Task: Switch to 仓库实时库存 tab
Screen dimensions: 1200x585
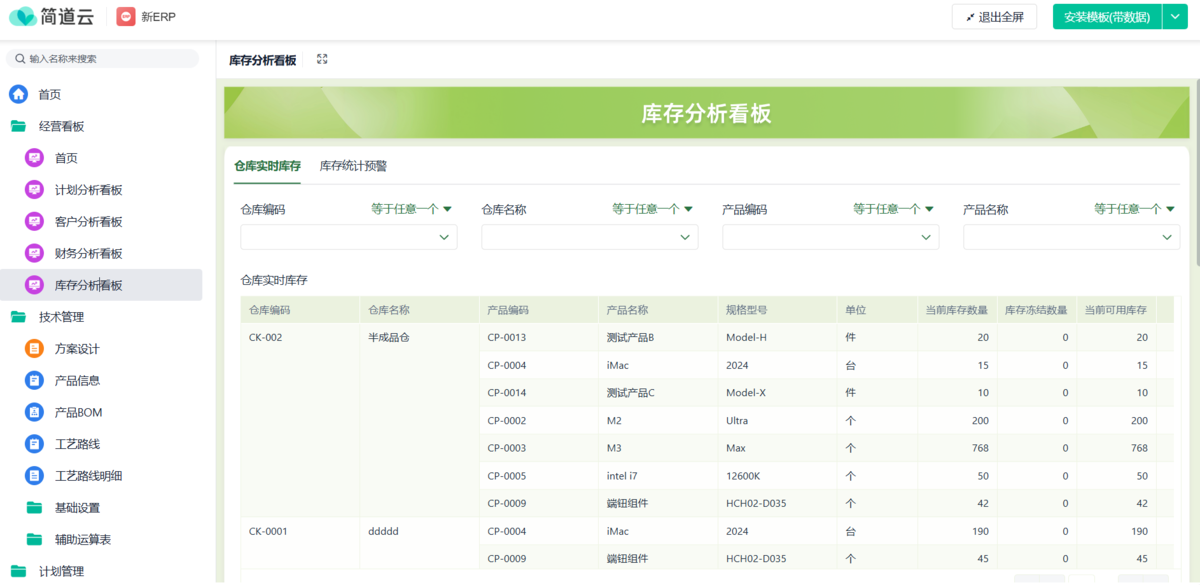Action: 267,166
